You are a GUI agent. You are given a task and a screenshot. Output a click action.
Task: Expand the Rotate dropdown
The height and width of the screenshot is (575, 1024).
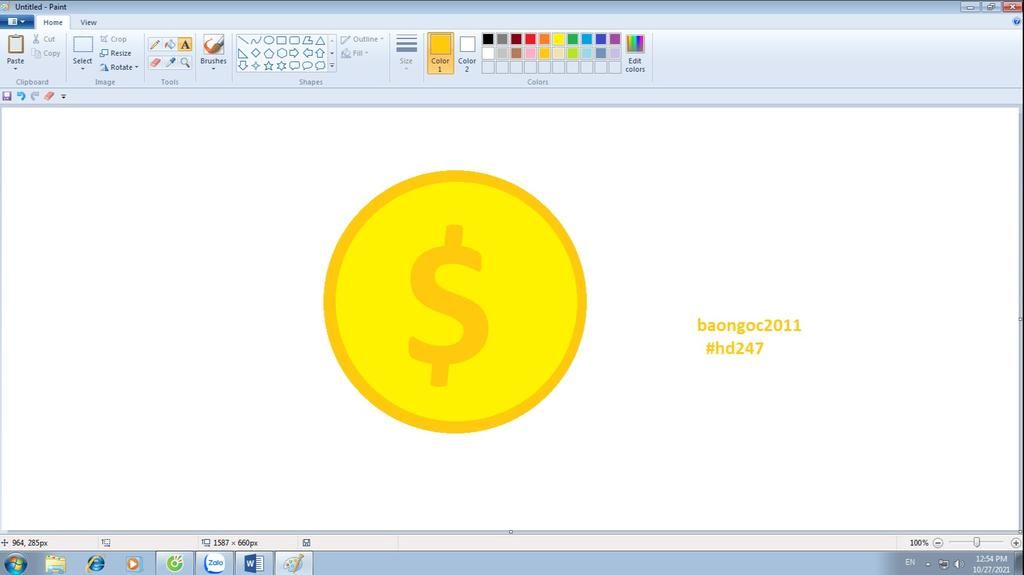pos(136,67)
